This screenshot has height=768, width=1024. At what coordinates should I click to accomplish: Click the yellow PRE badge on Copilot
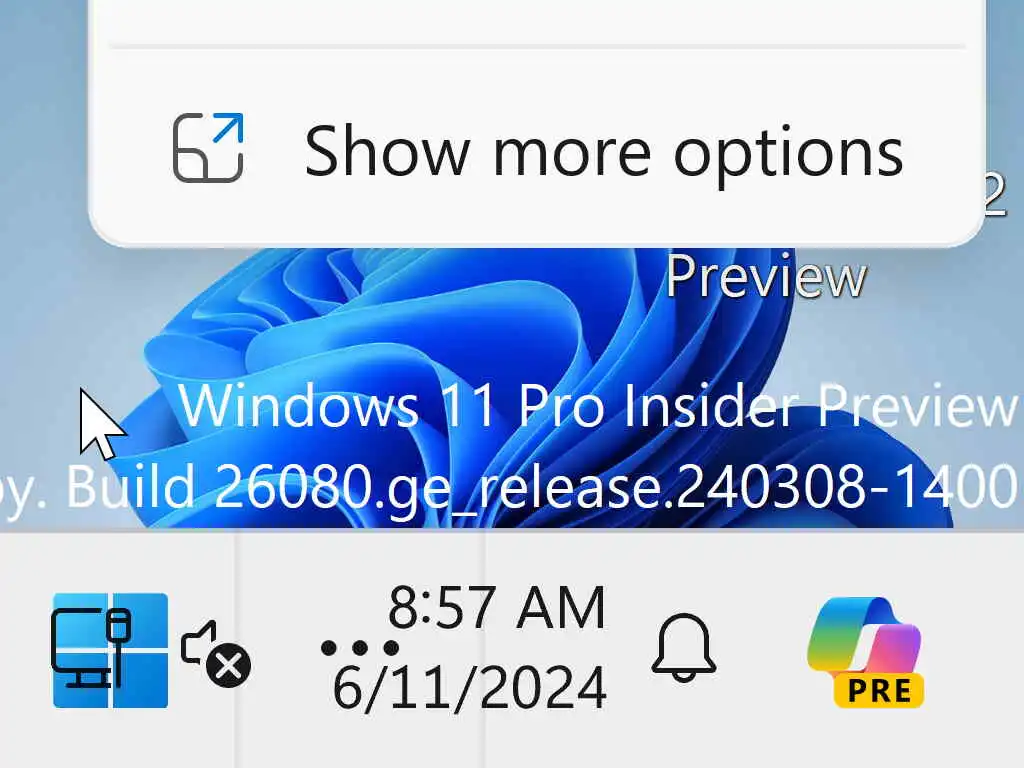(878, 690)
